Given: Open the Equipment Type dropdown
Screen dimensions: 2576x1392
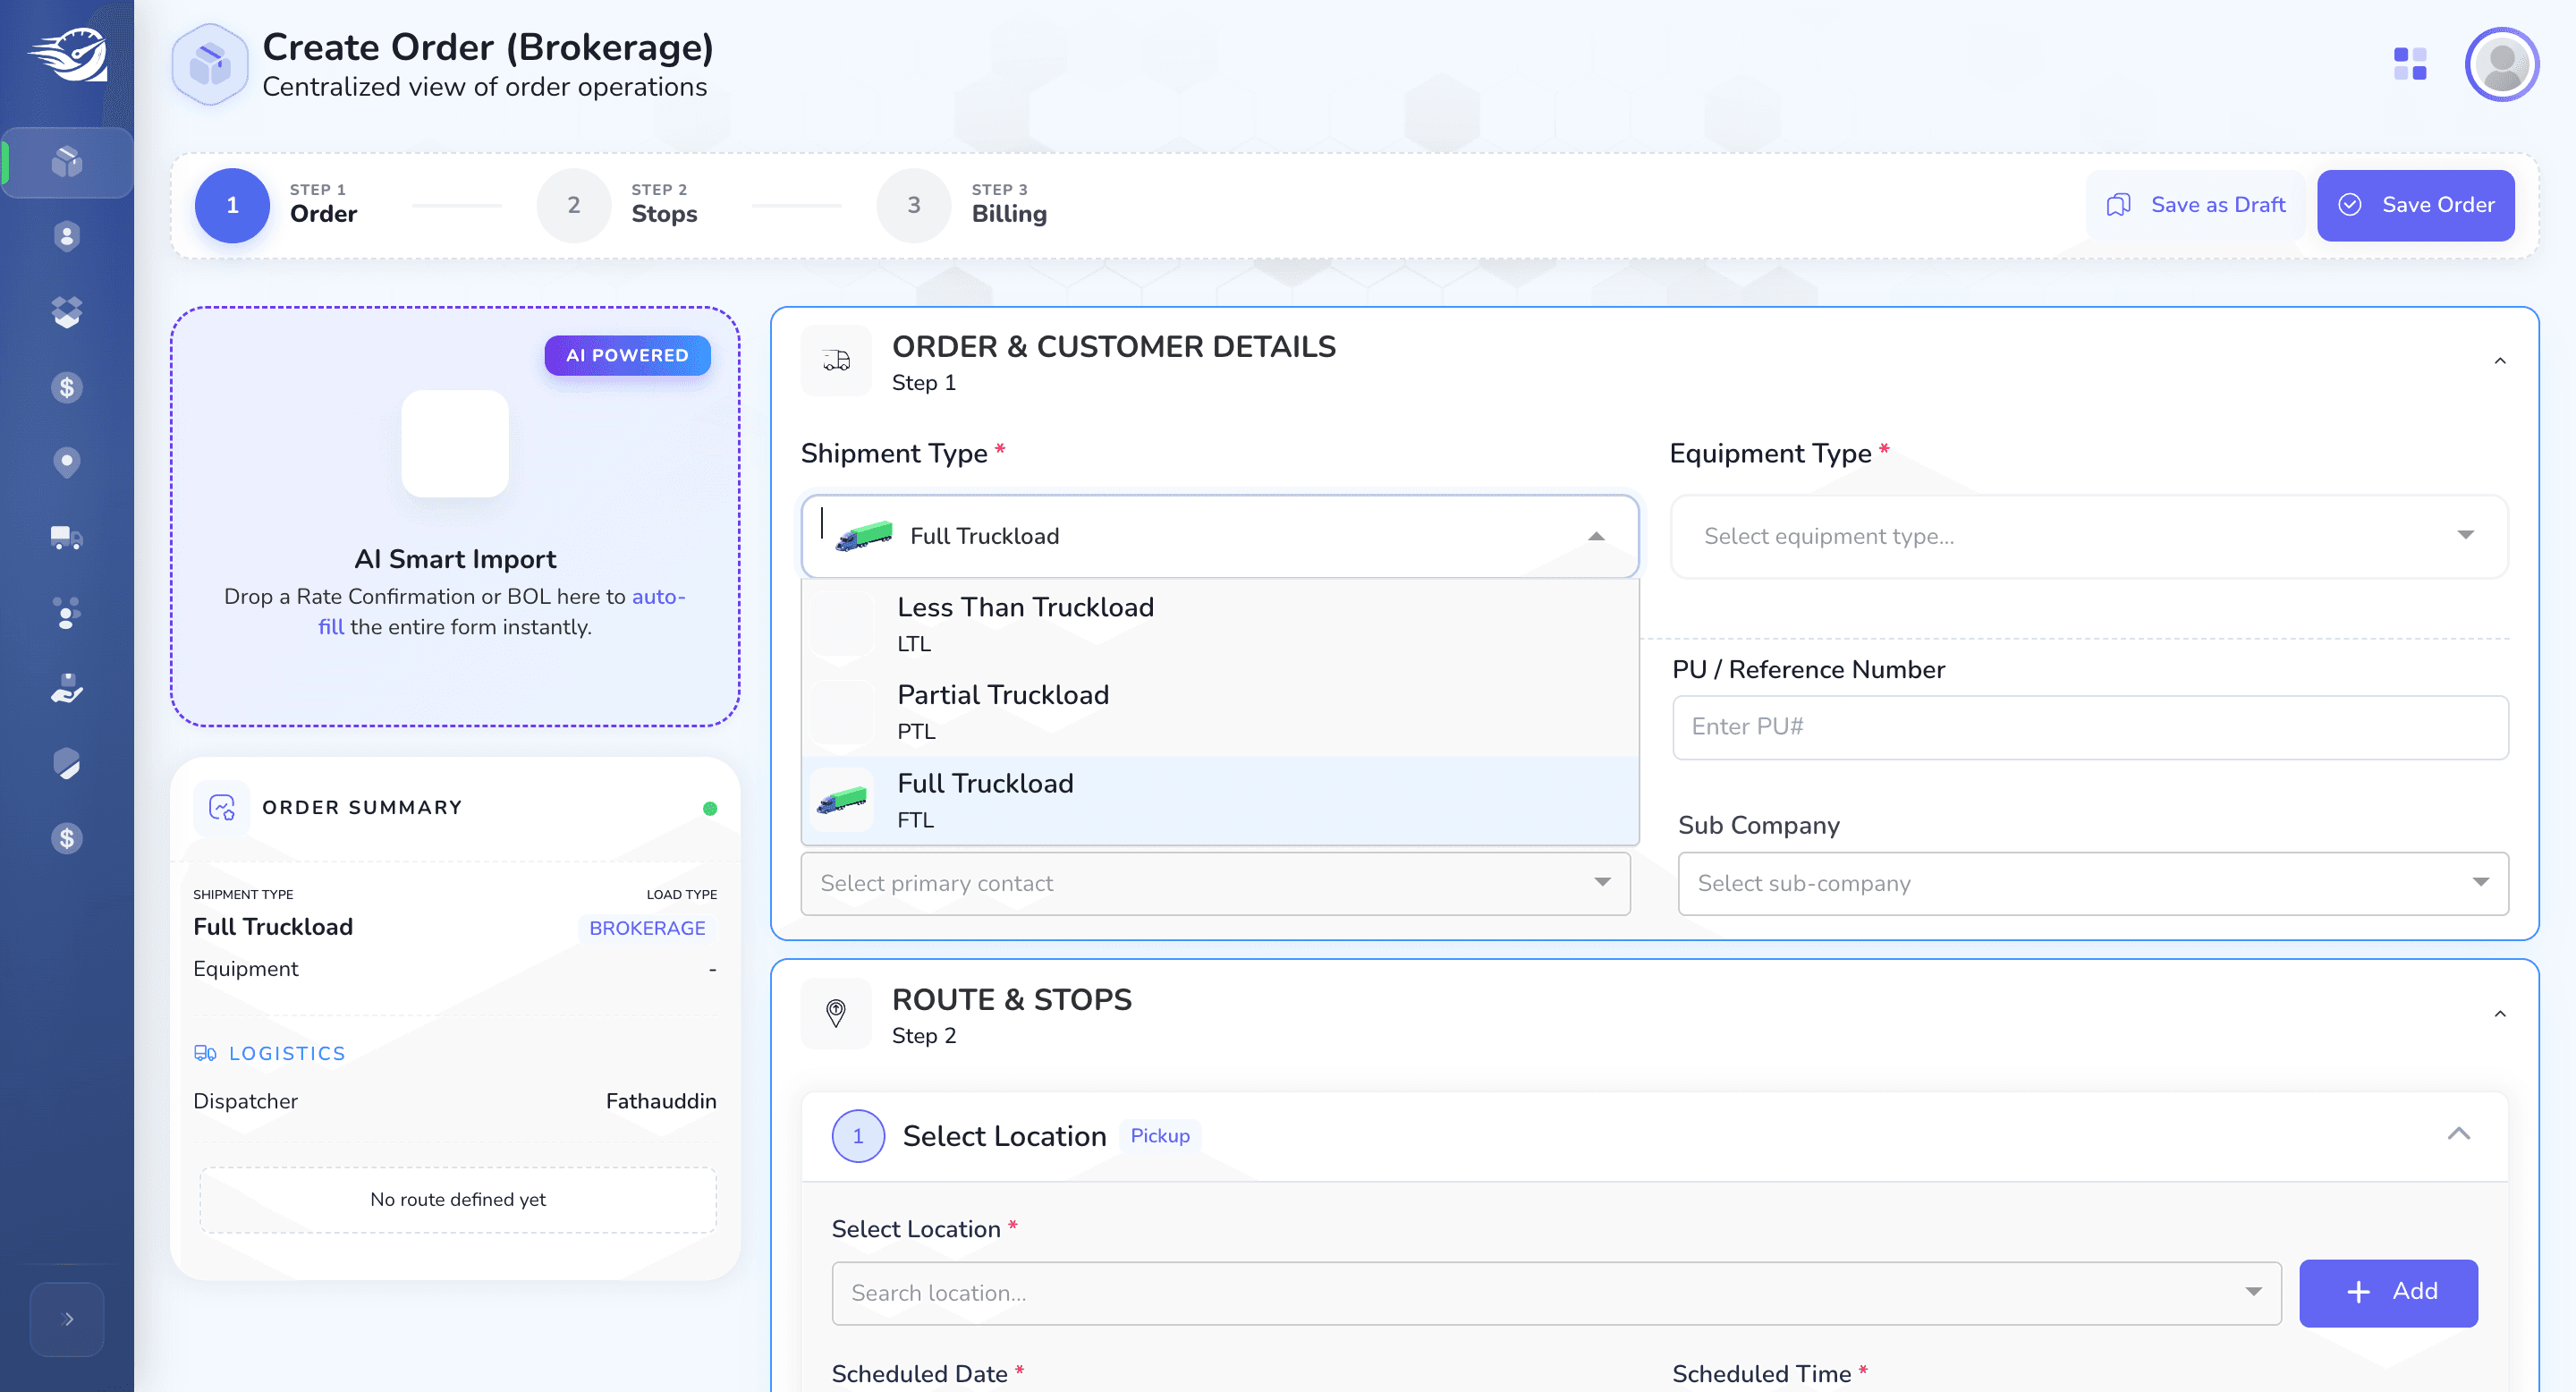Looking at the screenshot, I should pyautogui.click(x=2089, y=536).
